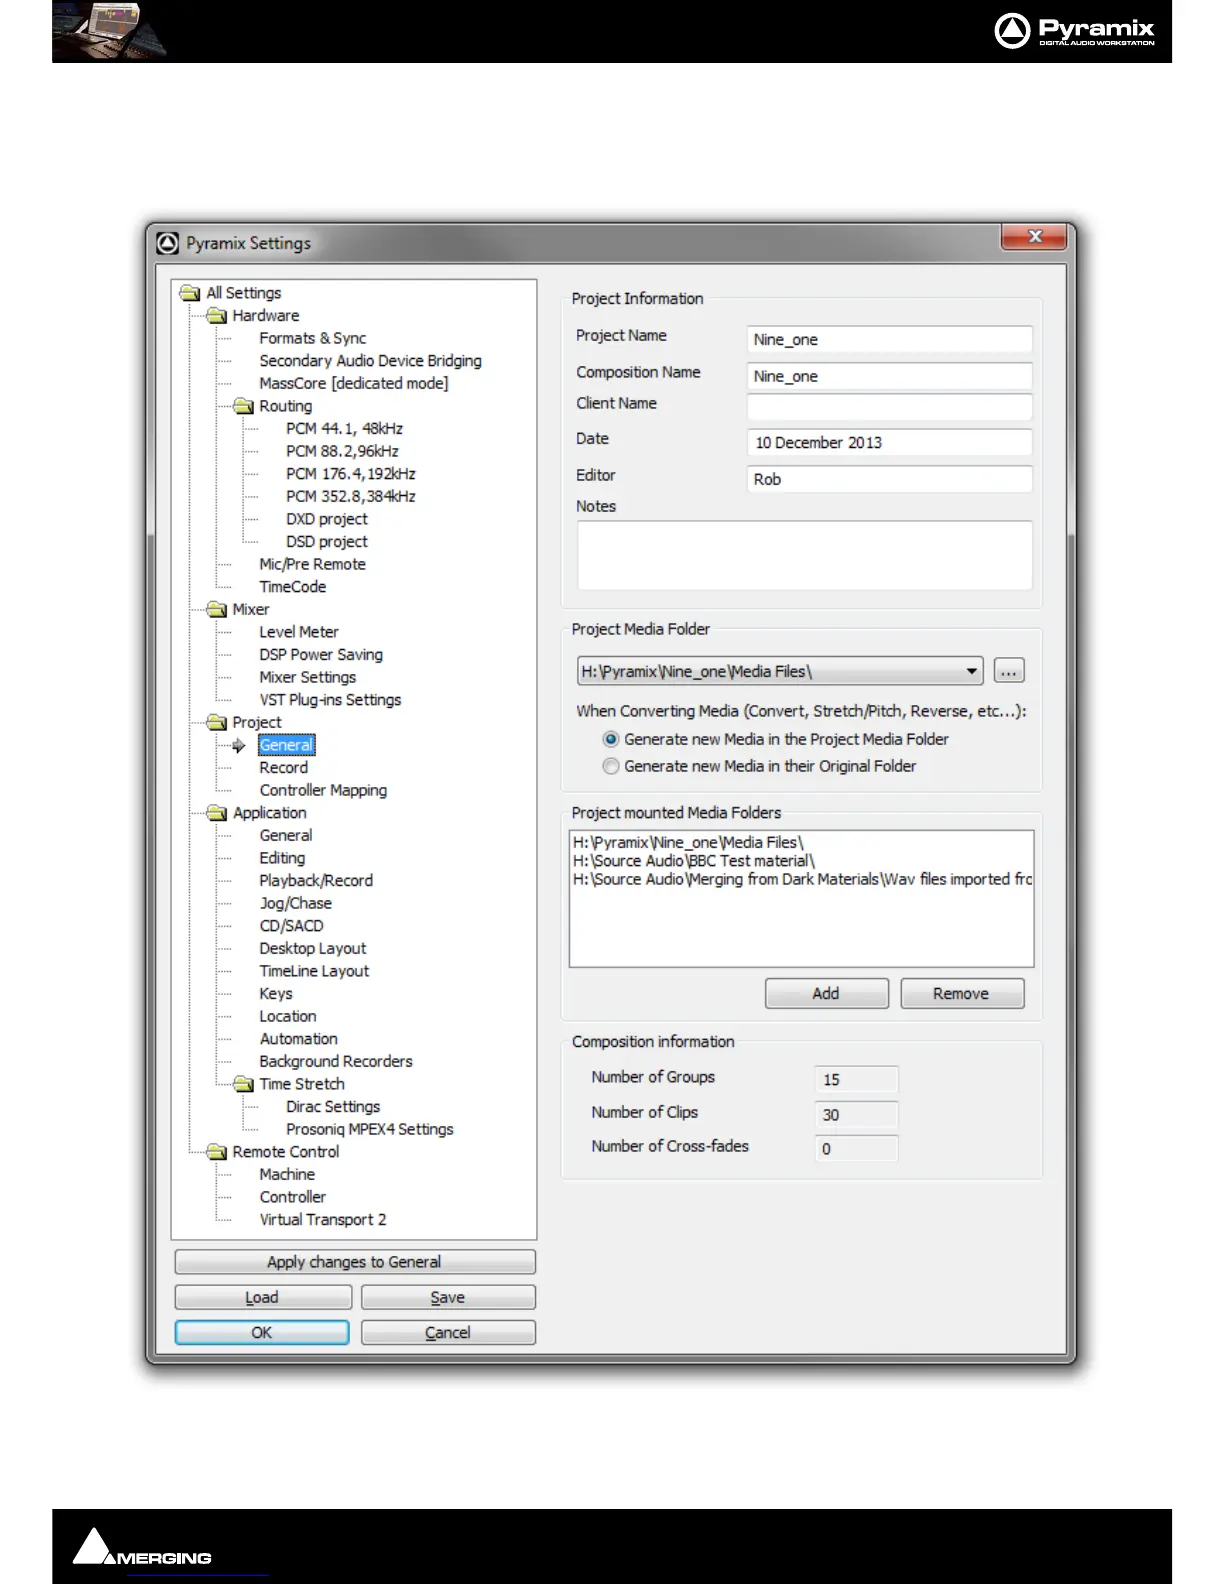This screenshot has width=1224, height=1584.
Task: Click the Routing folder icon
Action: click(243, 406)
